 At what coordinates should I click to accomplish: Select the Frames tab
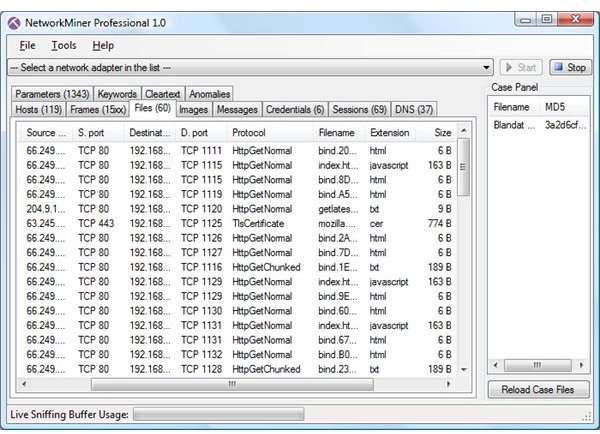(98, 110)
